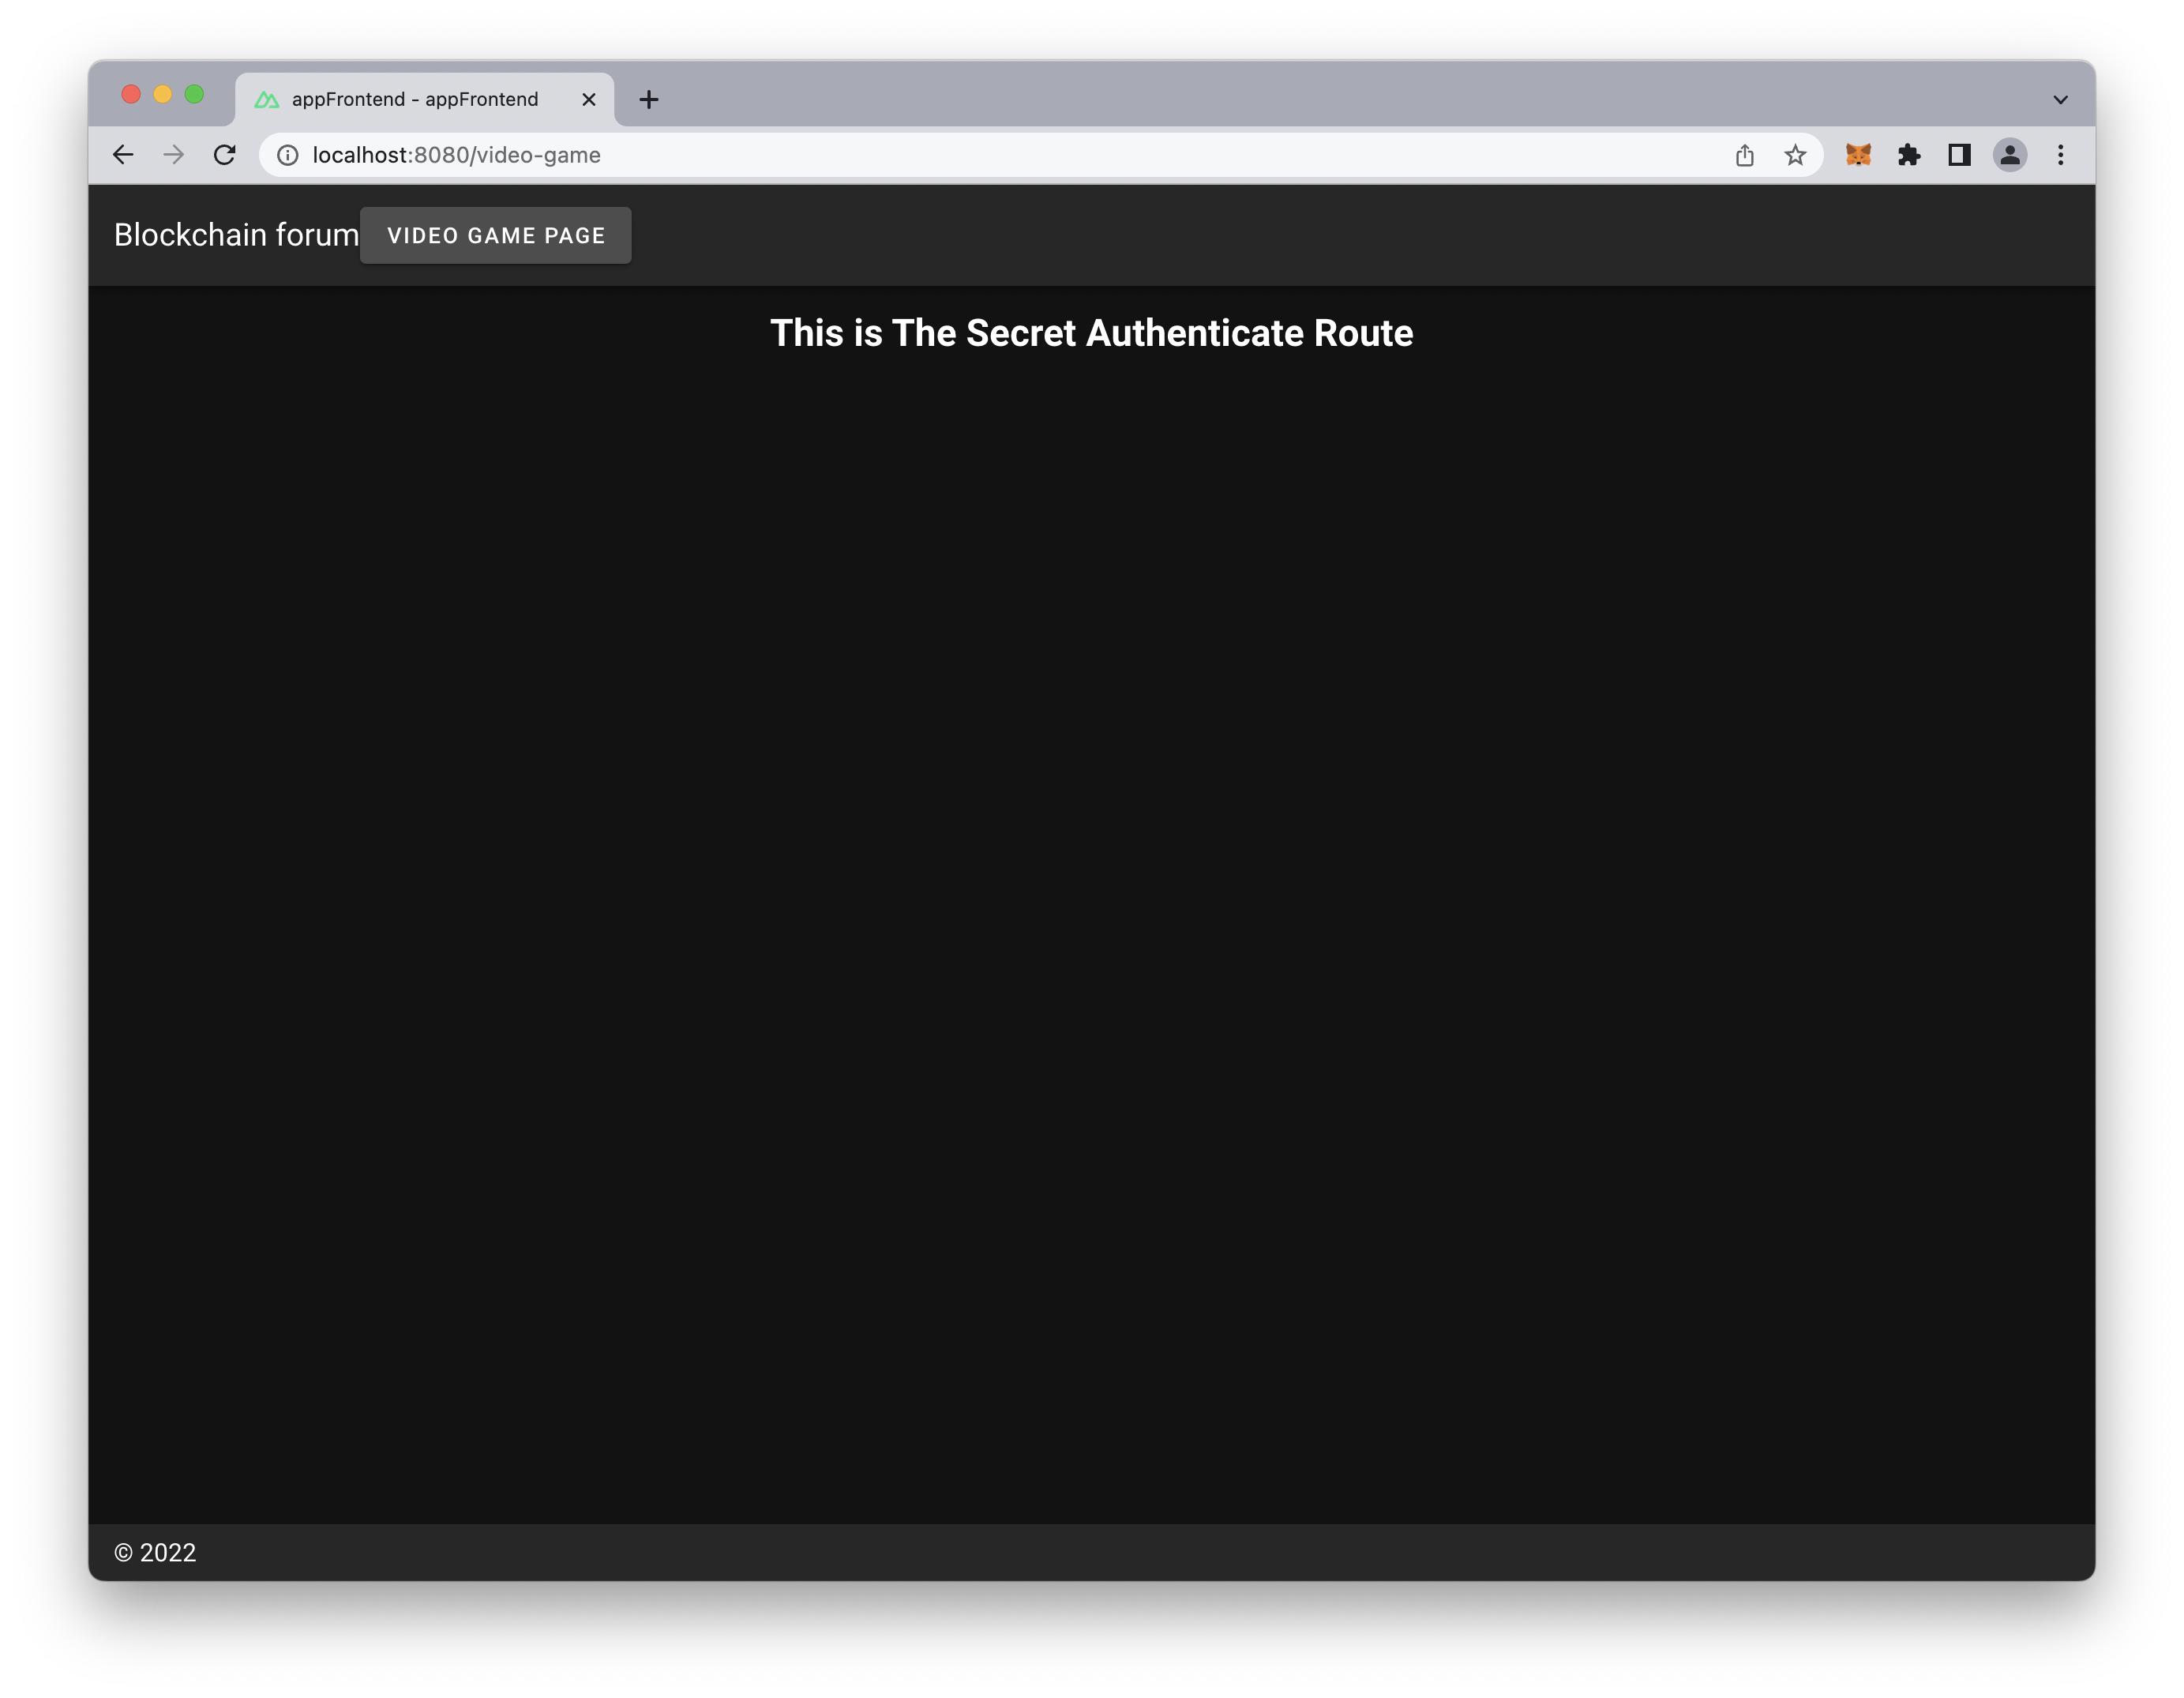This screenshot has width=2184, height=1698.
Task: Open the Chrome profile avatar
Action: [x=2009, y=155]
